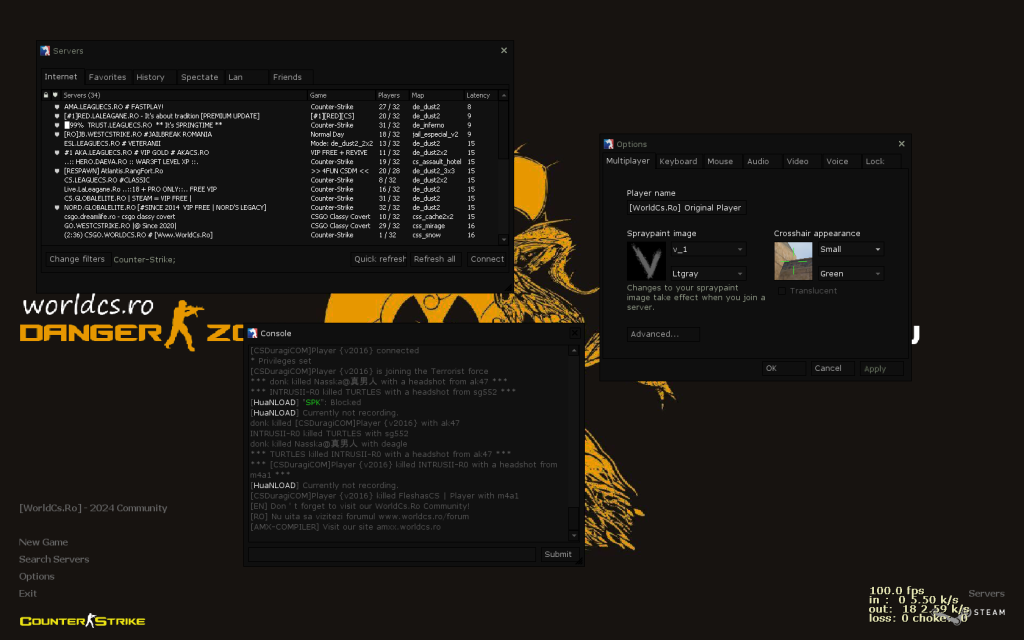This screenshot has height=640, width=1024.
Task: Open the History tab in Servers
Action: [154, 77]
